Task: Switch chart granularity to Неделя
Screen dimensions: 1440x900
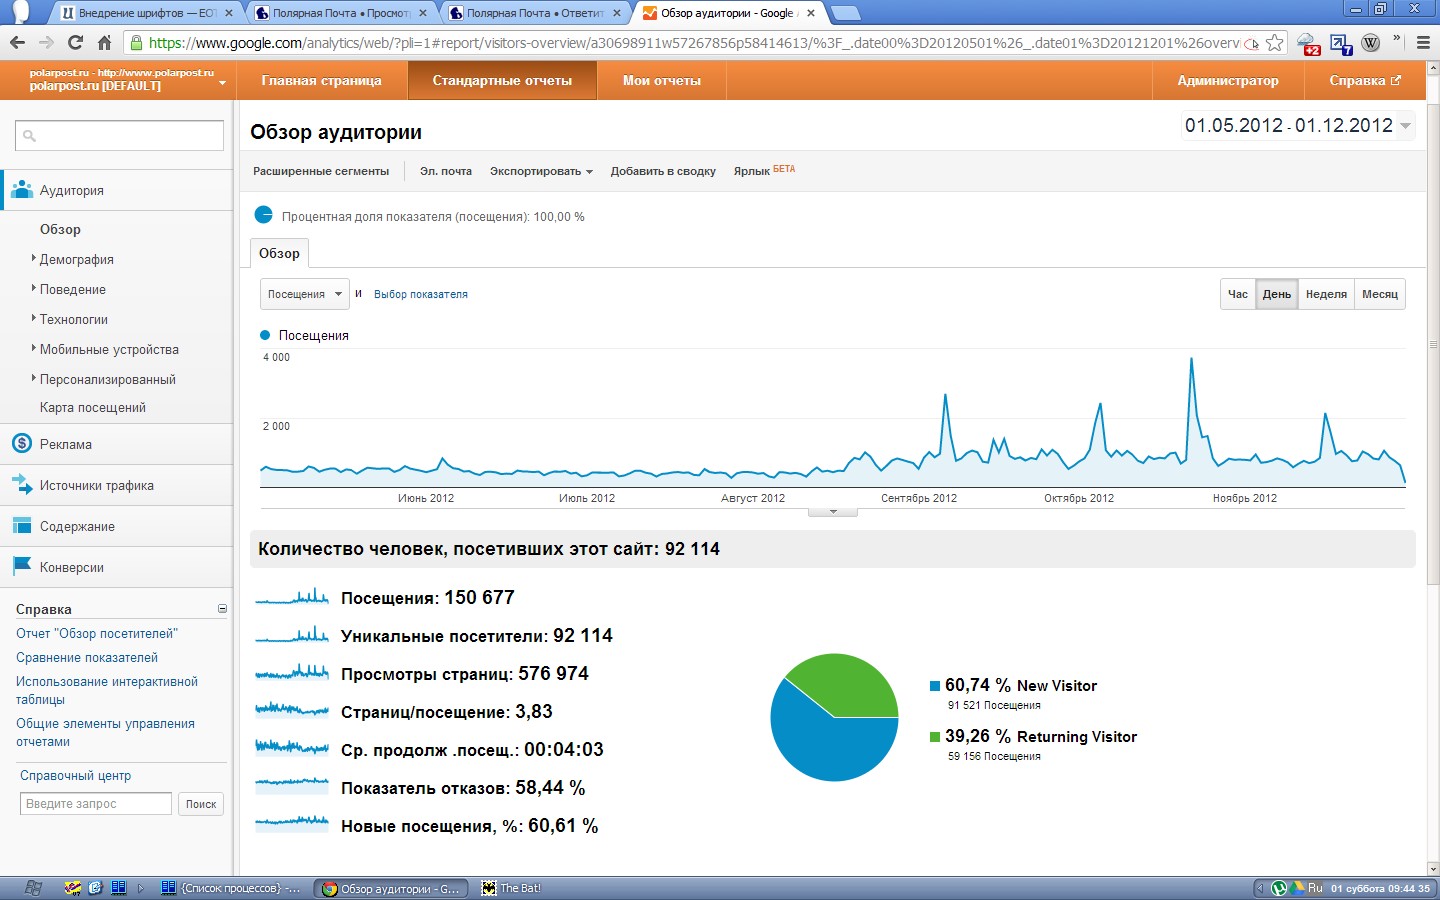Action: click(x=1326, y=294)
